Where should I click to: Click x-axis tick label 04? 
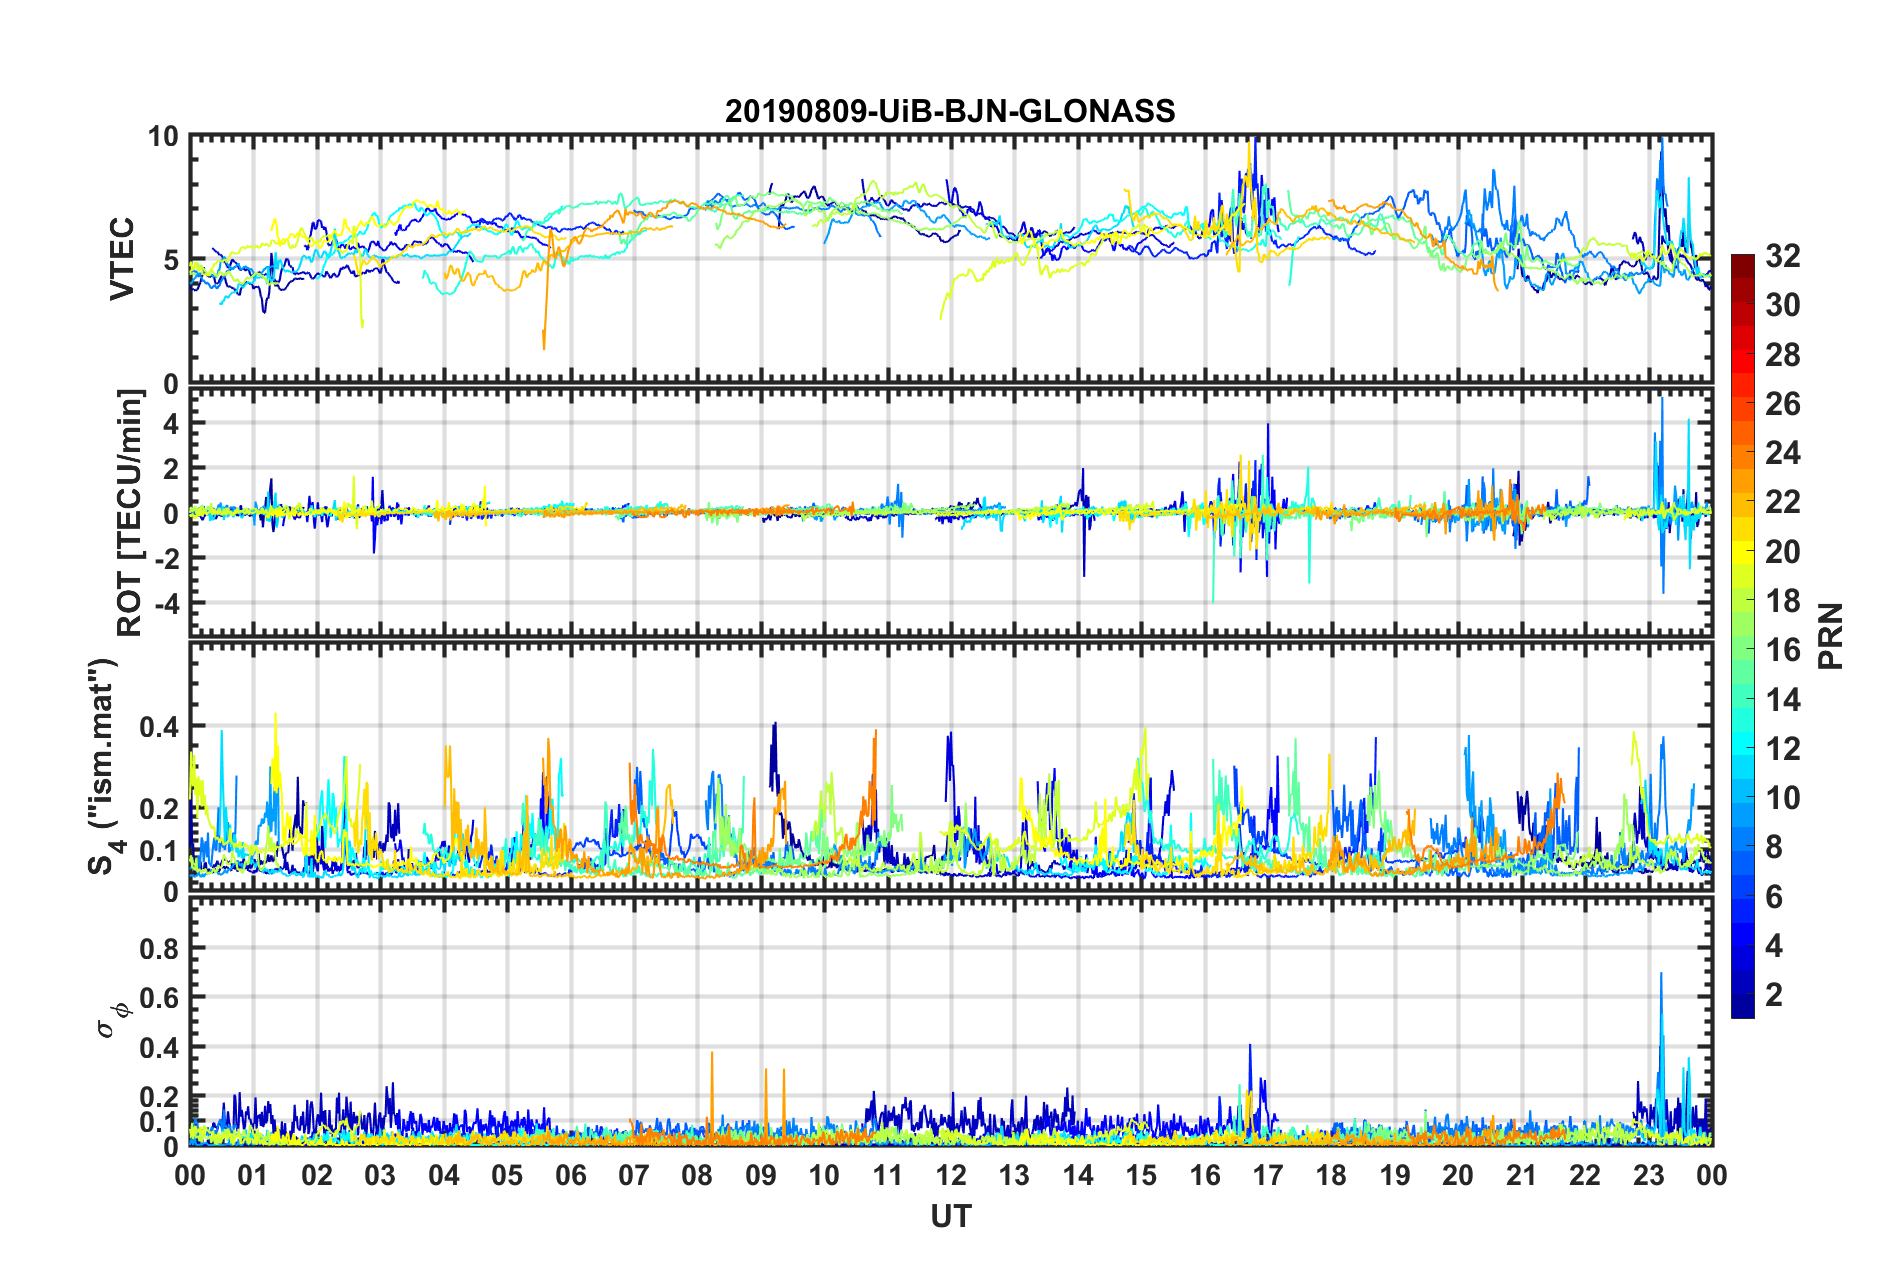(444, 1175)
